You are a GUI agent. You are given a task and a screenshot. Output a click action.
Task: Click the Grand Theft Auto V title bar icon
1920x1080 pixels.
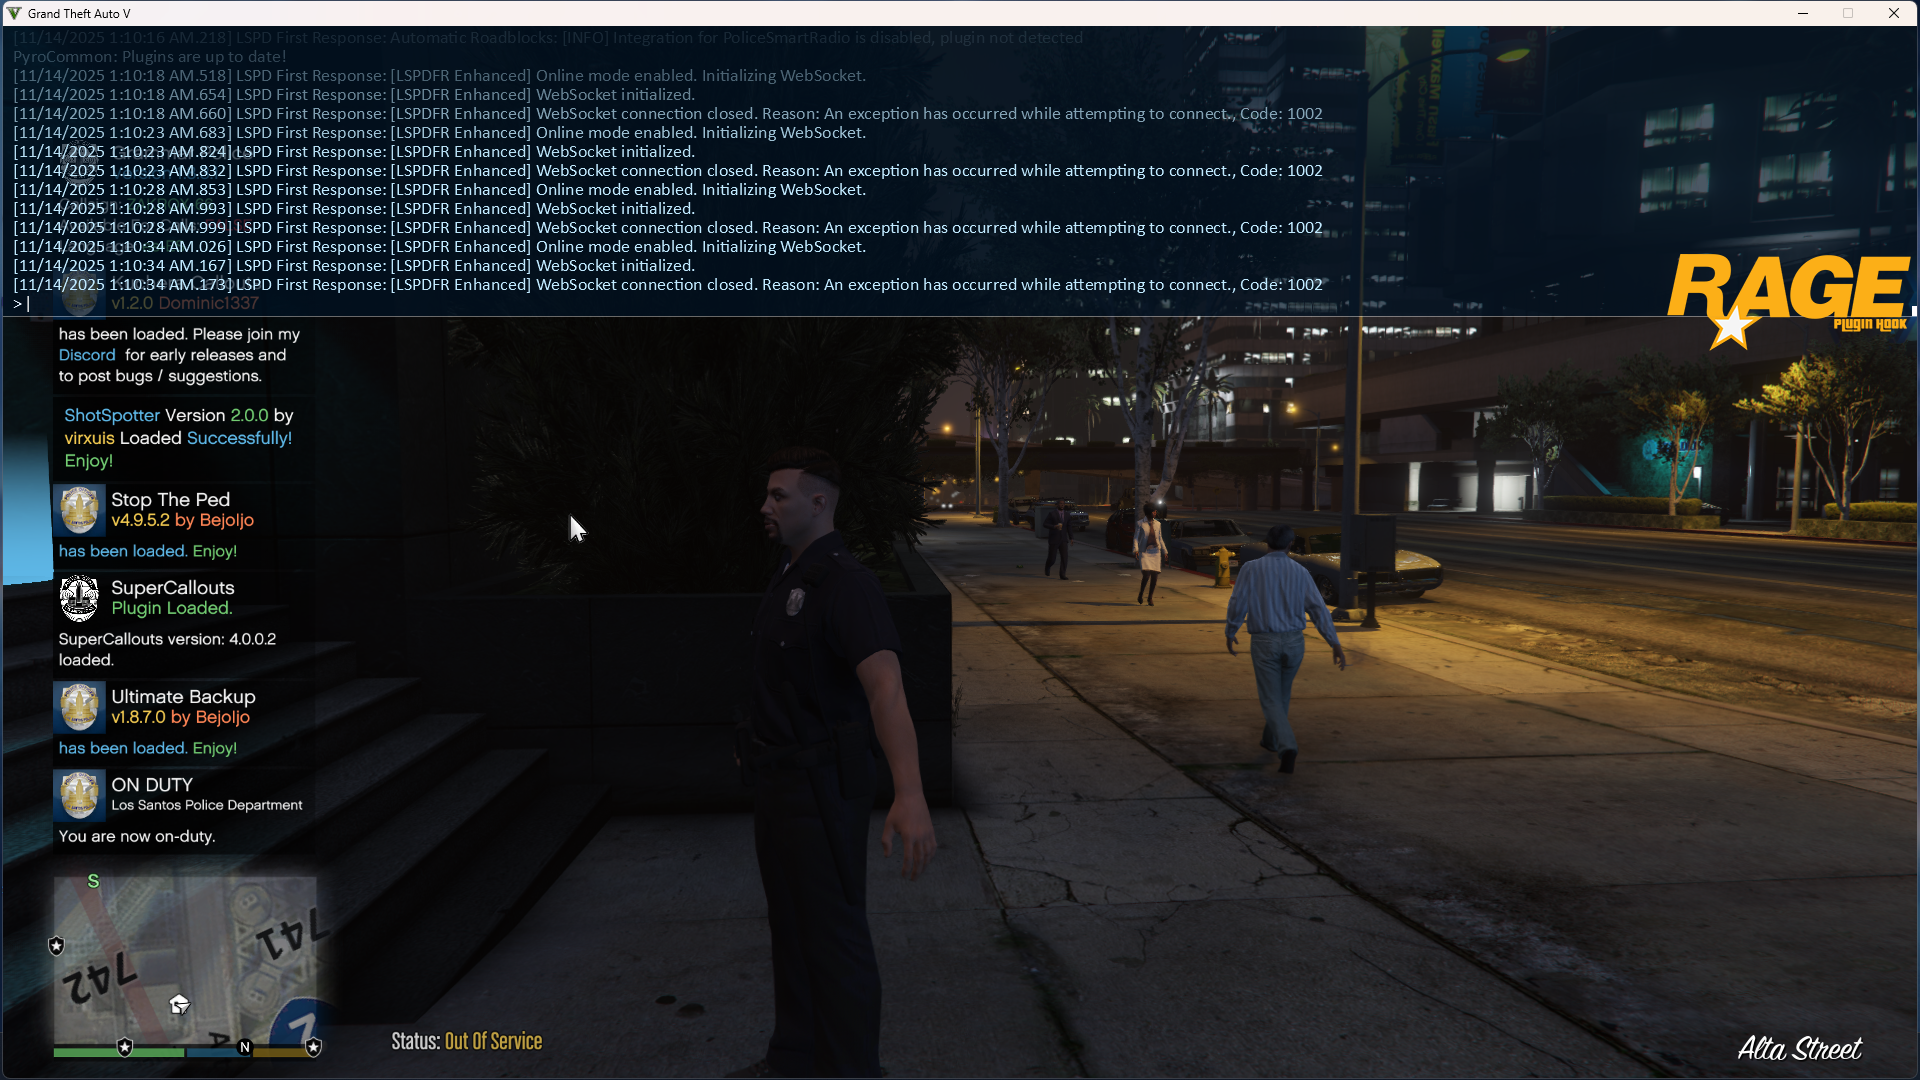pos(14,13)
